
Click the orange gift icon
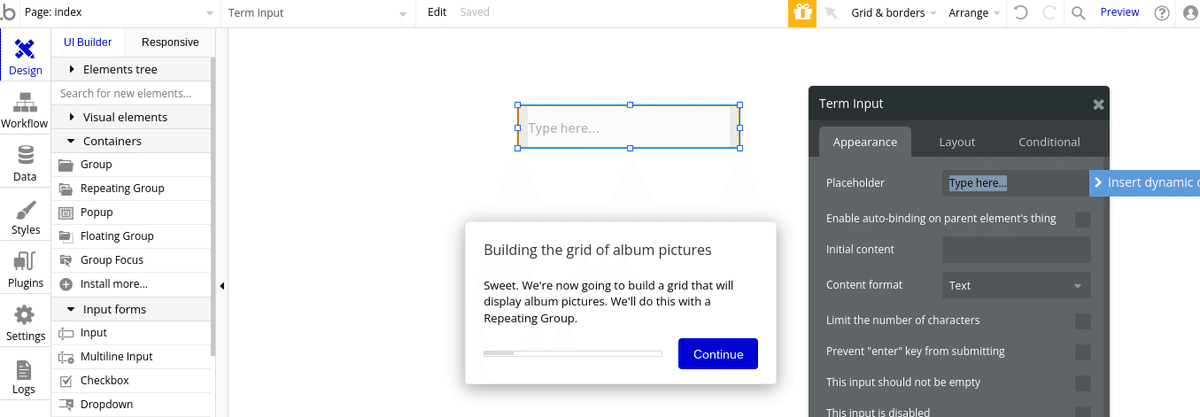(802, 13)
